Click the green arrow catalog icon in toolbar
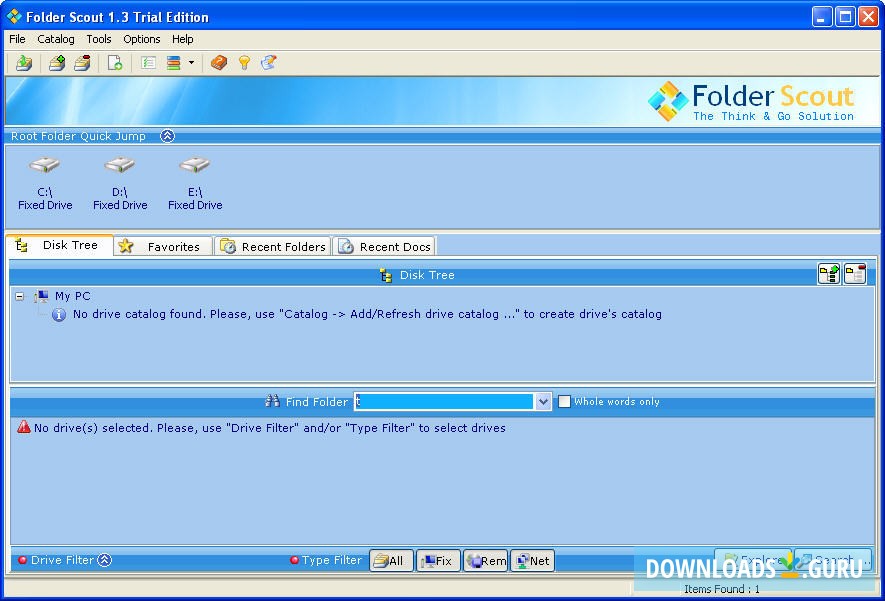Viewport: 885px width, 601px height. [24, 63]
